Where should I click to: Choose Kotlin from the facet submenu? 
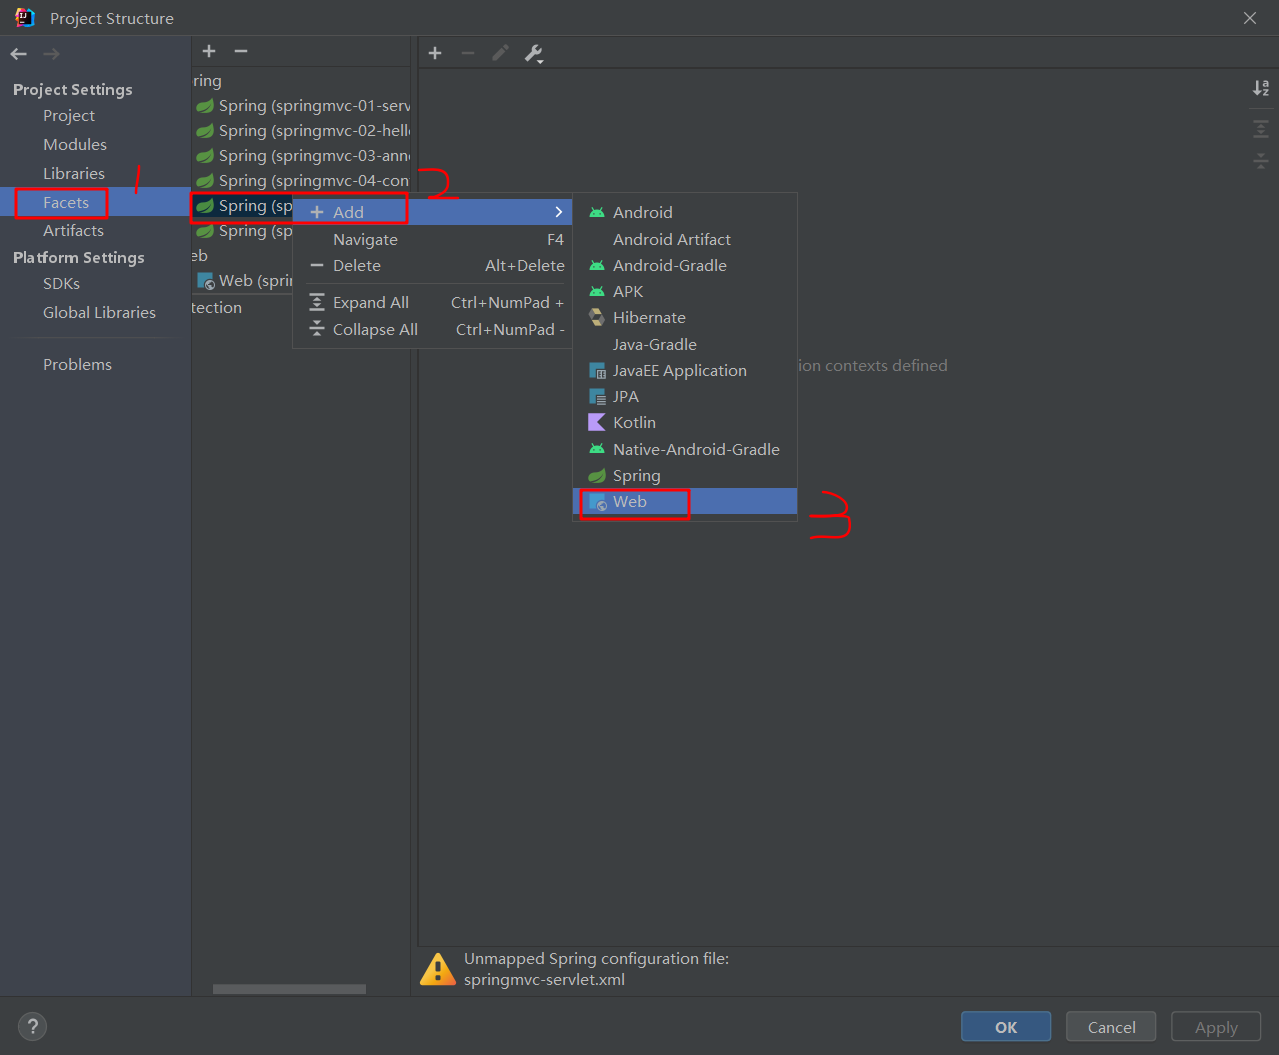pyautogui.click(x=685, y=423)
